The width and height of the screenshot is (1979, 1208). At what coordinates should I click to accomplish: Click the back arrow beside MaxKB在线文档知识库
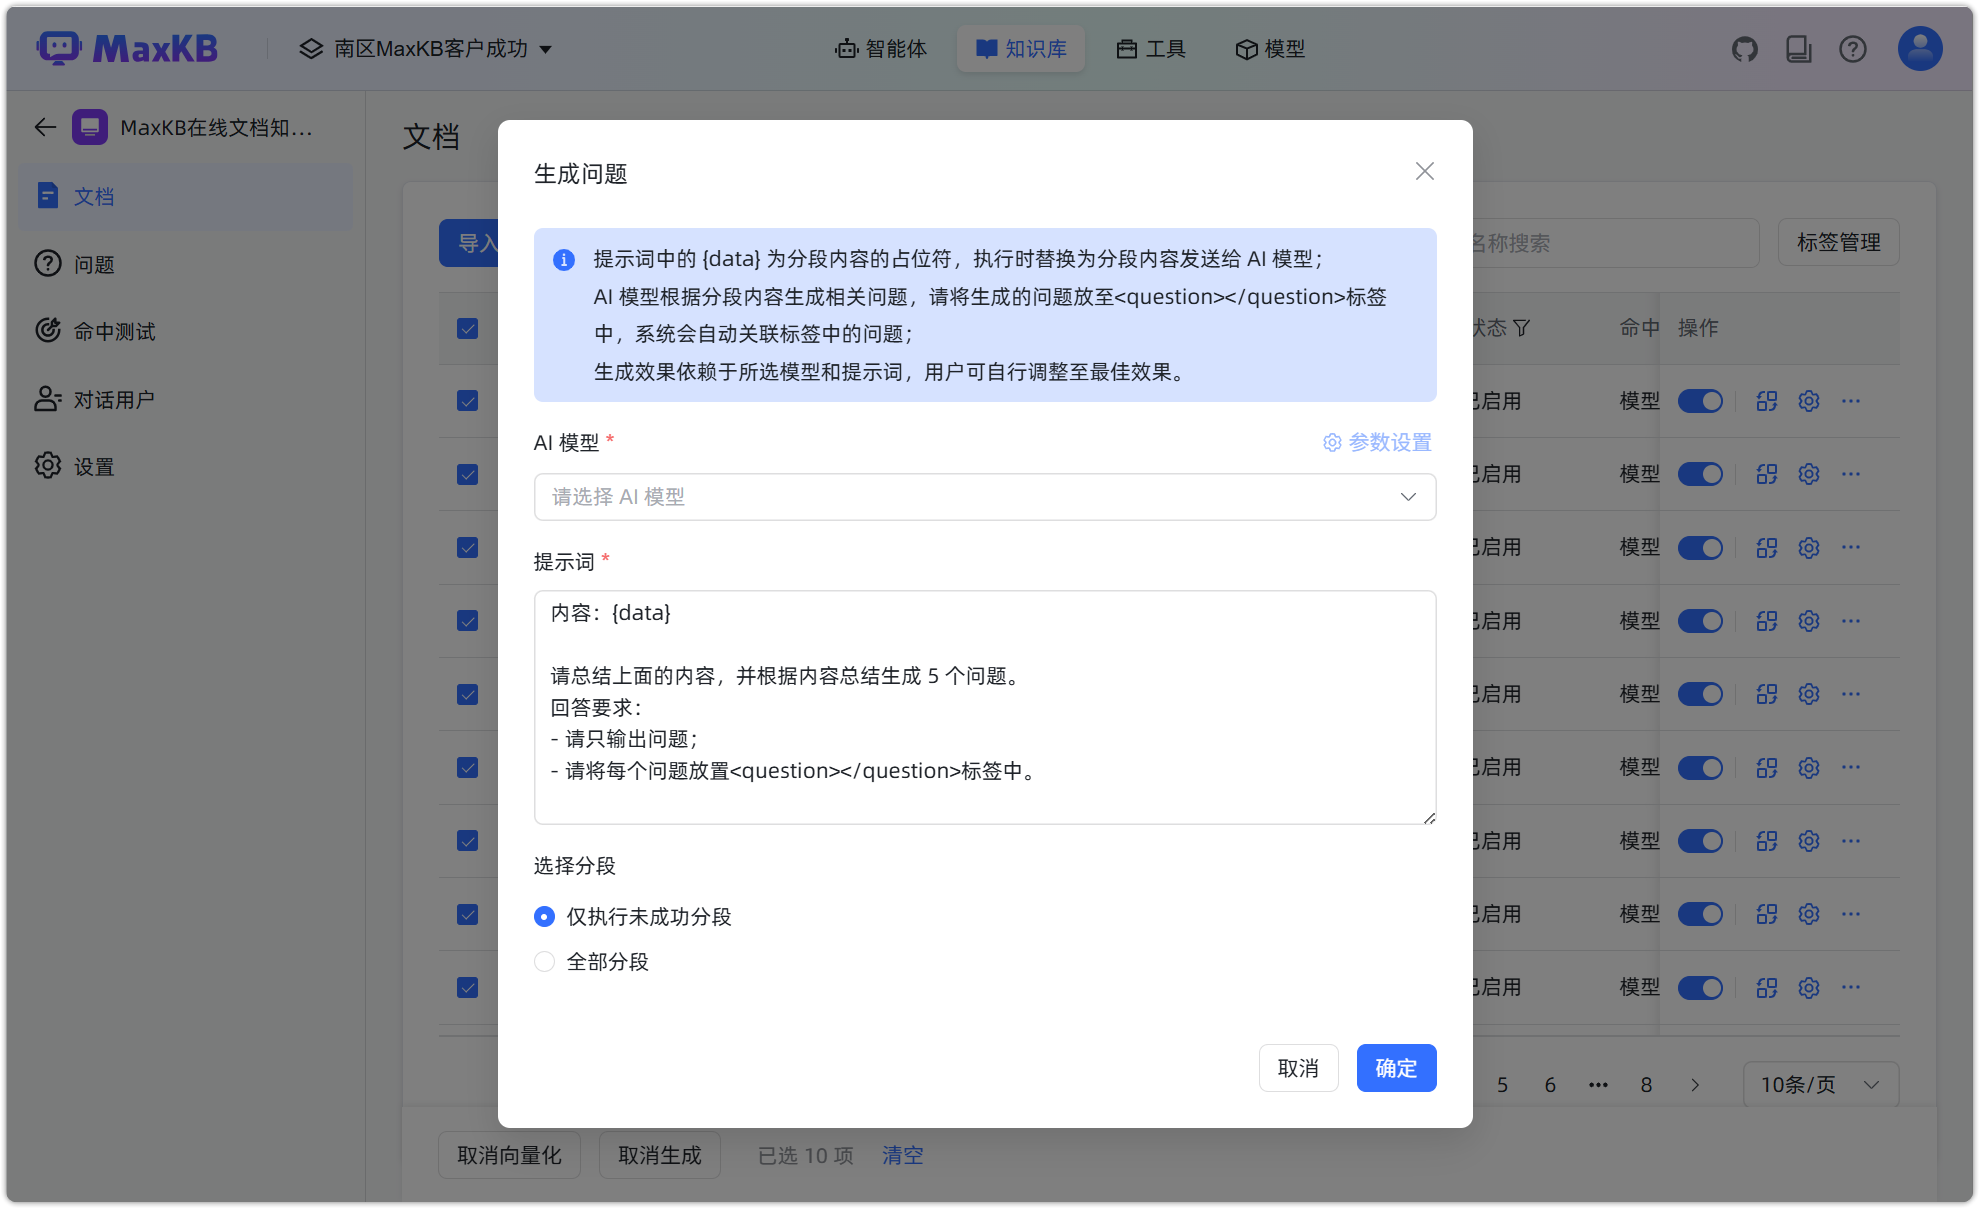click(x=44, y=127)
